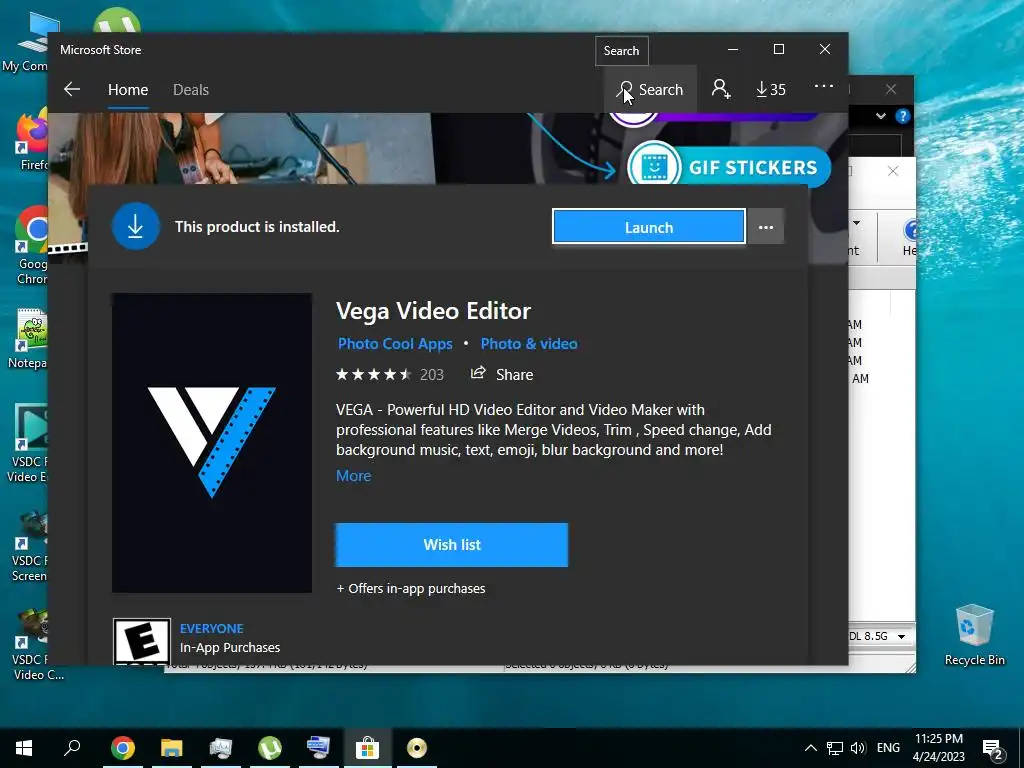Select the VSDC Screen Recorder desktop shortcut
The image size is (1024, 768).
point(29,546)
